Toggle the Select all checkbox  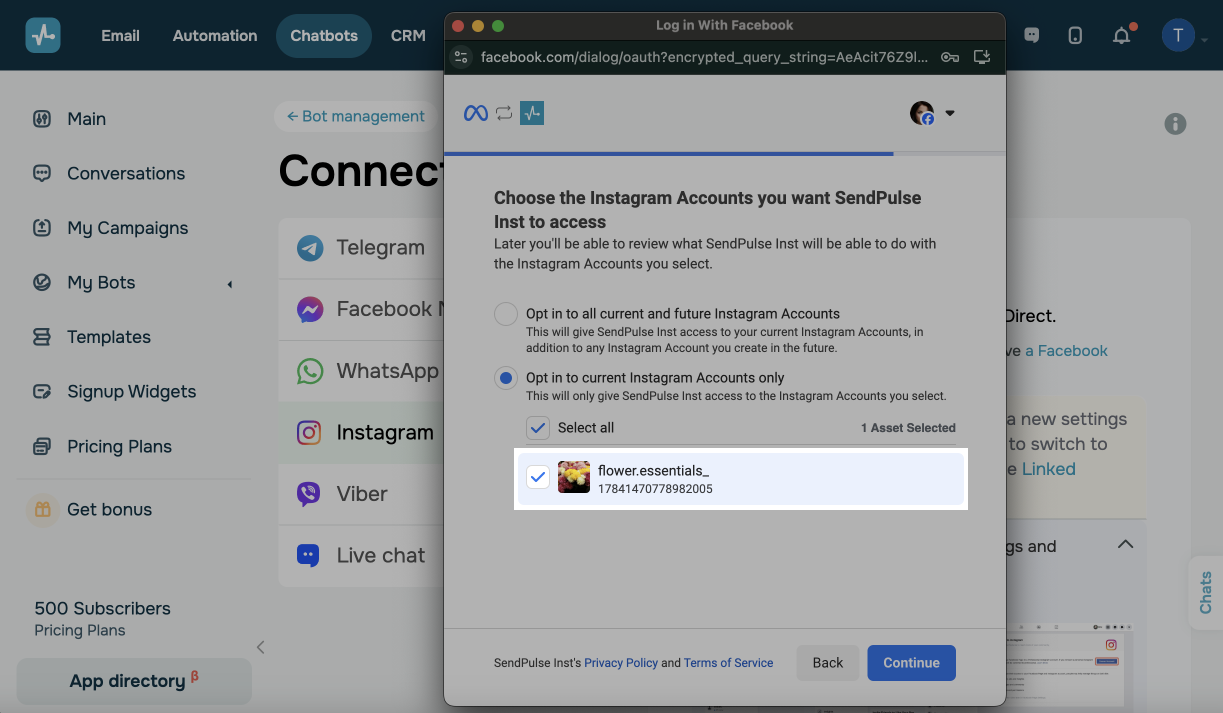pos(538,428)
